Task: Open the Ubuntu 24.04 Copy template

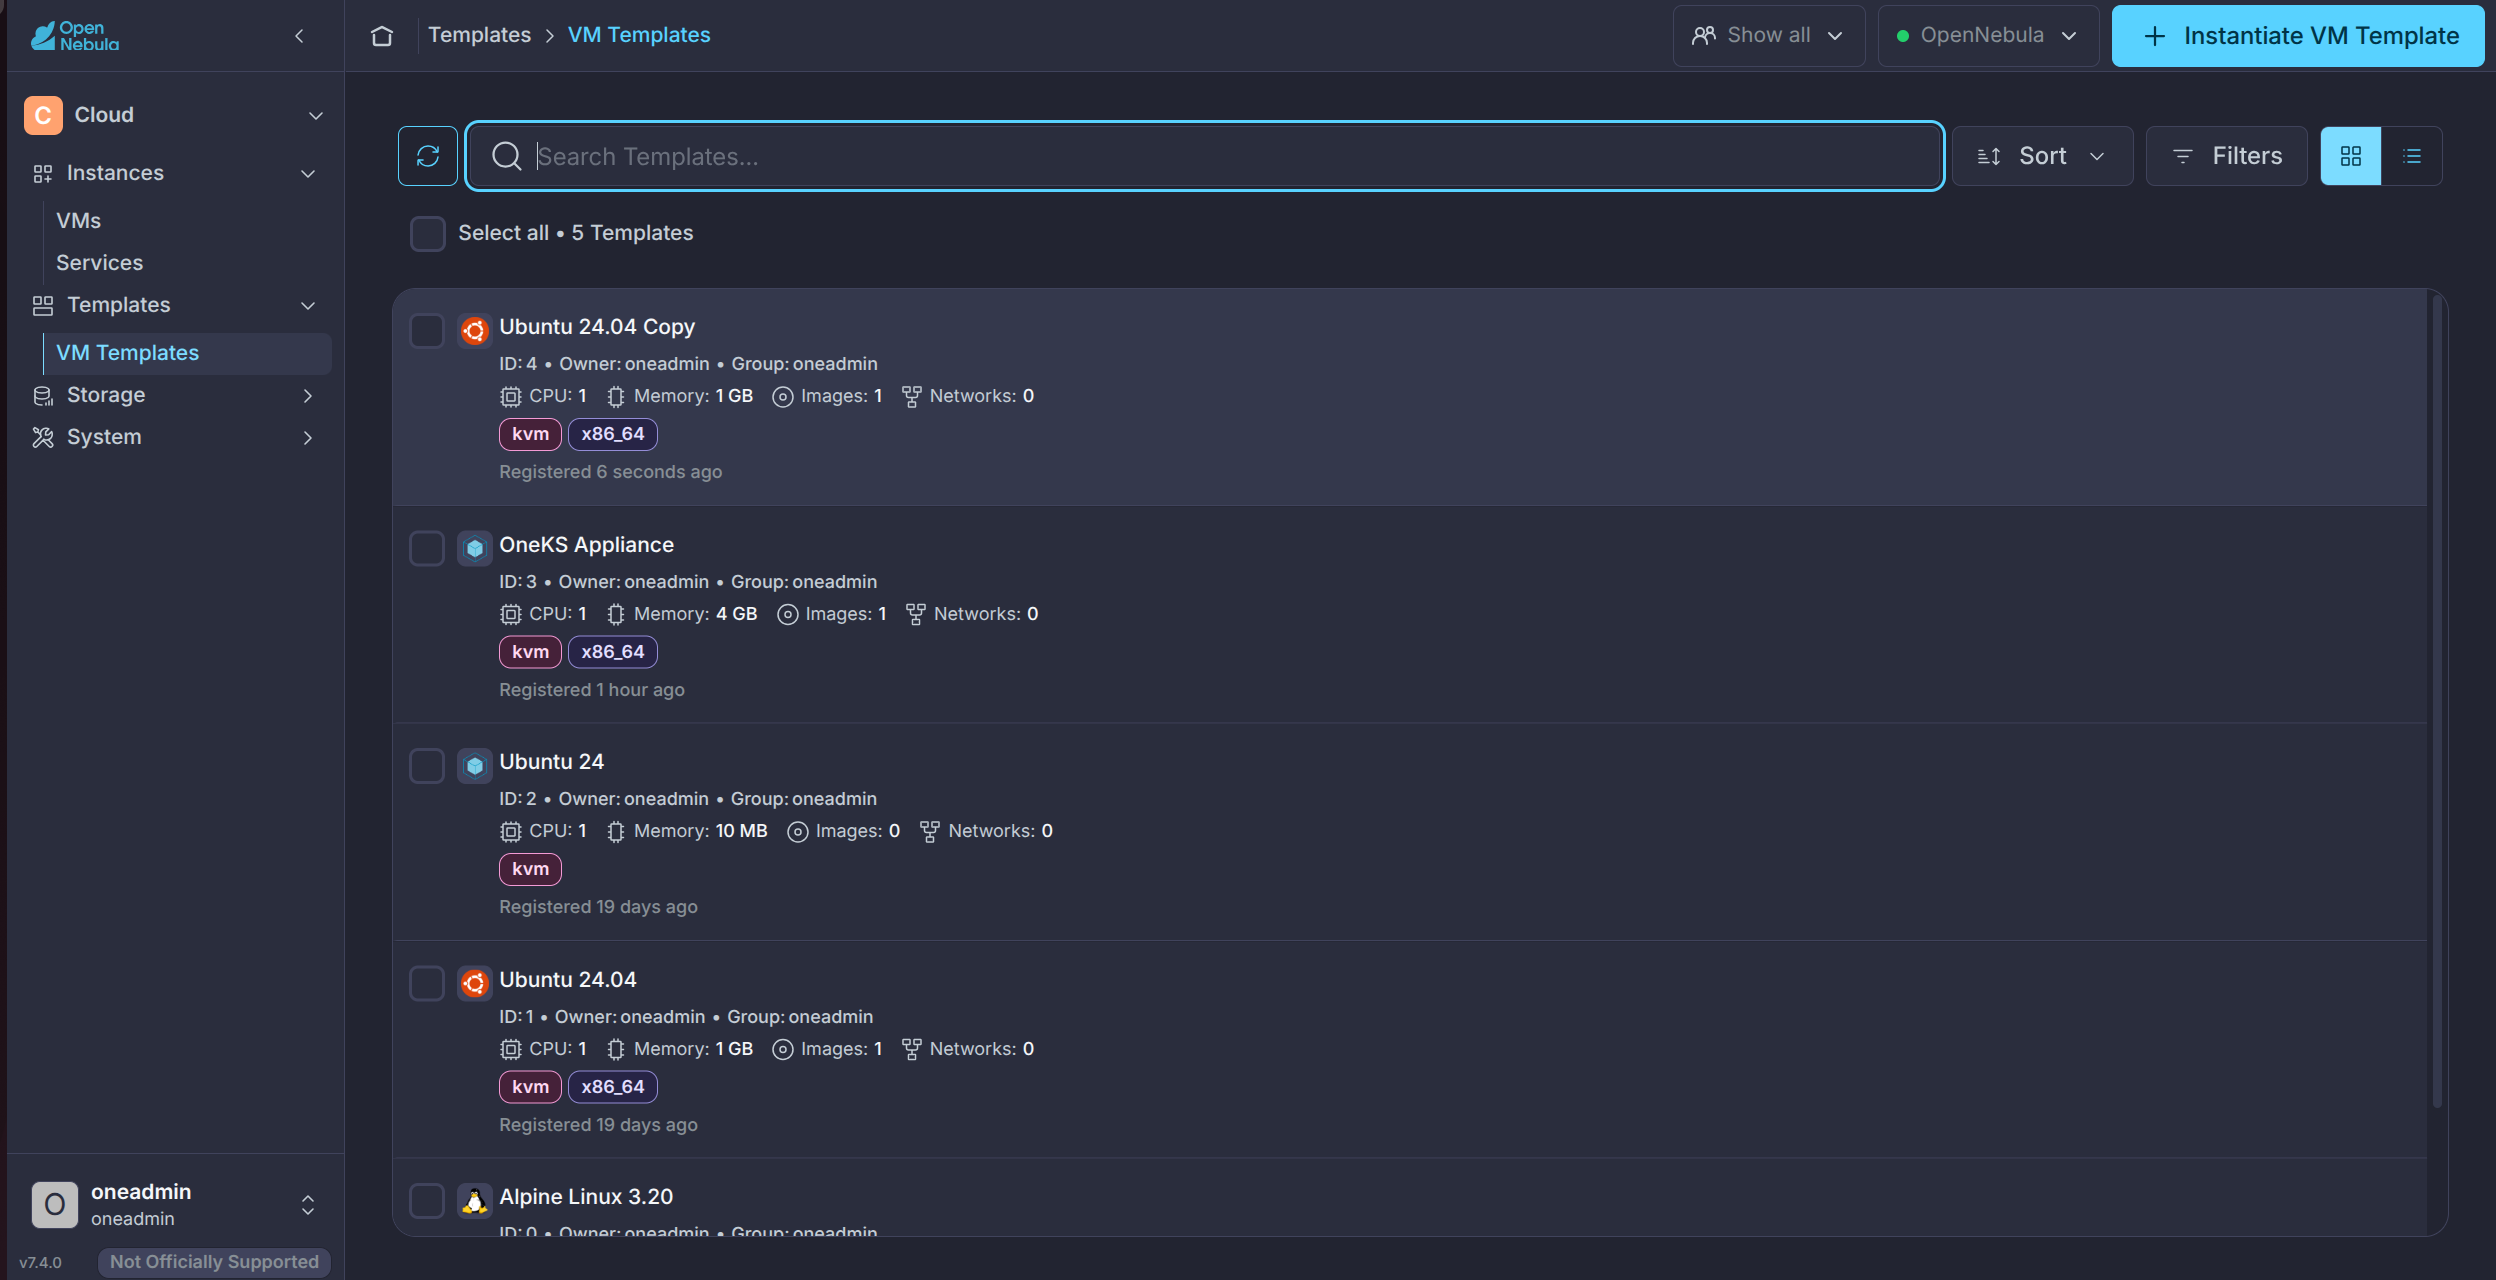Action: point(597,327)
